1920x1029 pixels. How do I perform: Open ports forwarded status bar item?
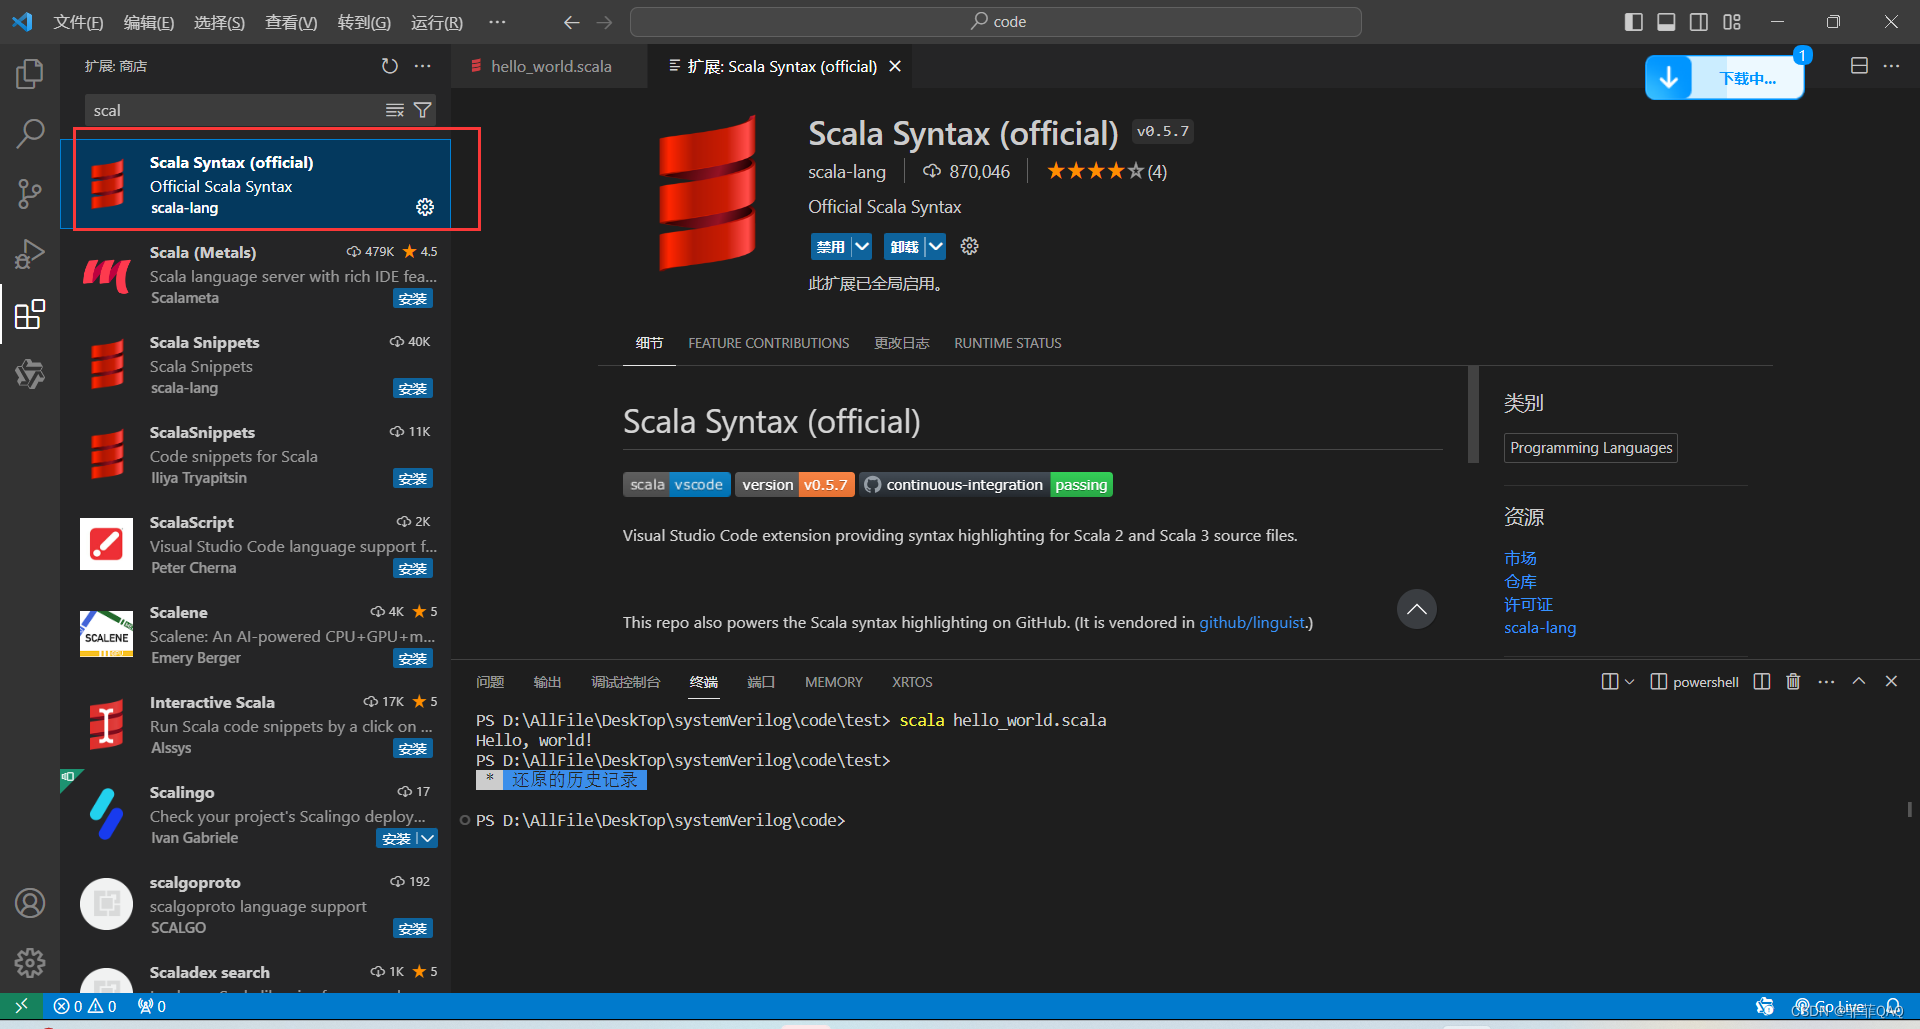(x=152, y=1006)
